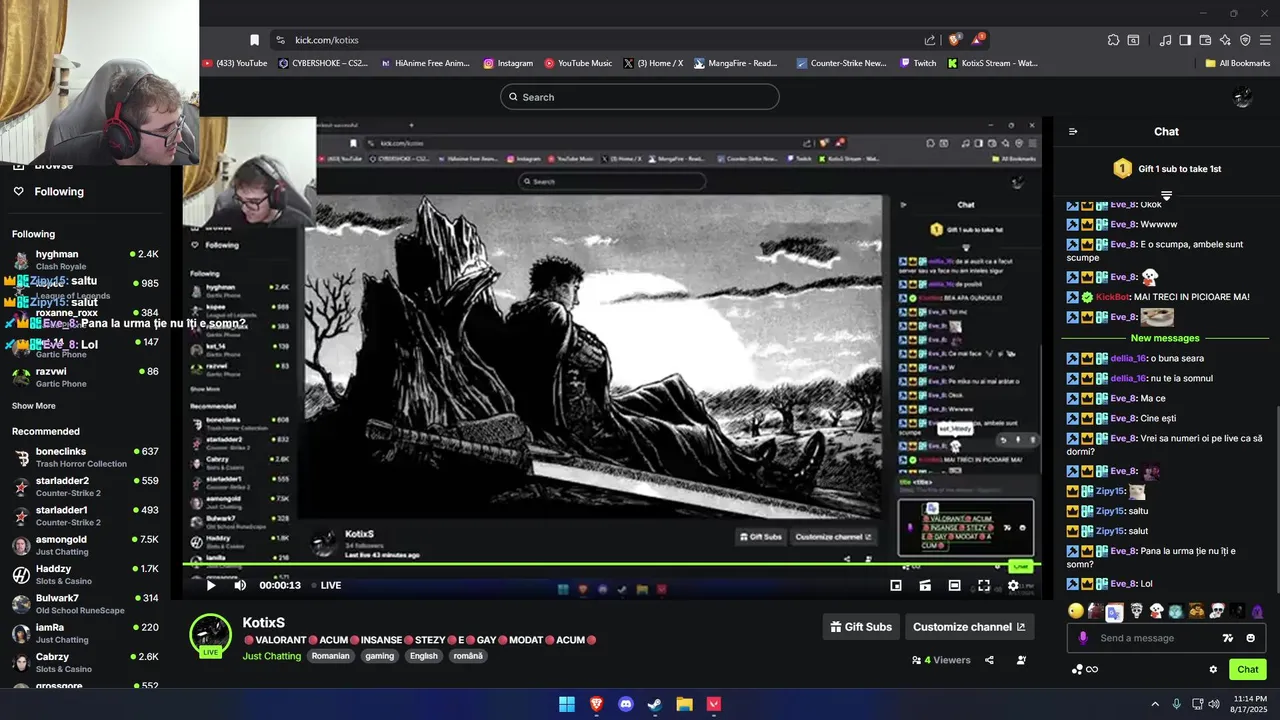
Task: Click the follow user icon beside share
Action: pos(1021,660)
